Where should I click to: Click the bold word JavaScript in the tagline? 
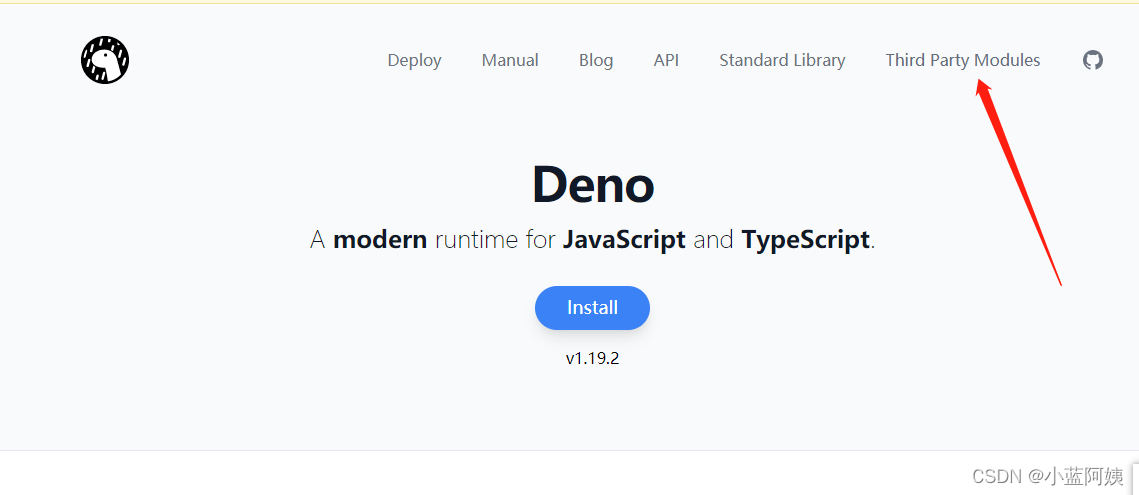624,239
